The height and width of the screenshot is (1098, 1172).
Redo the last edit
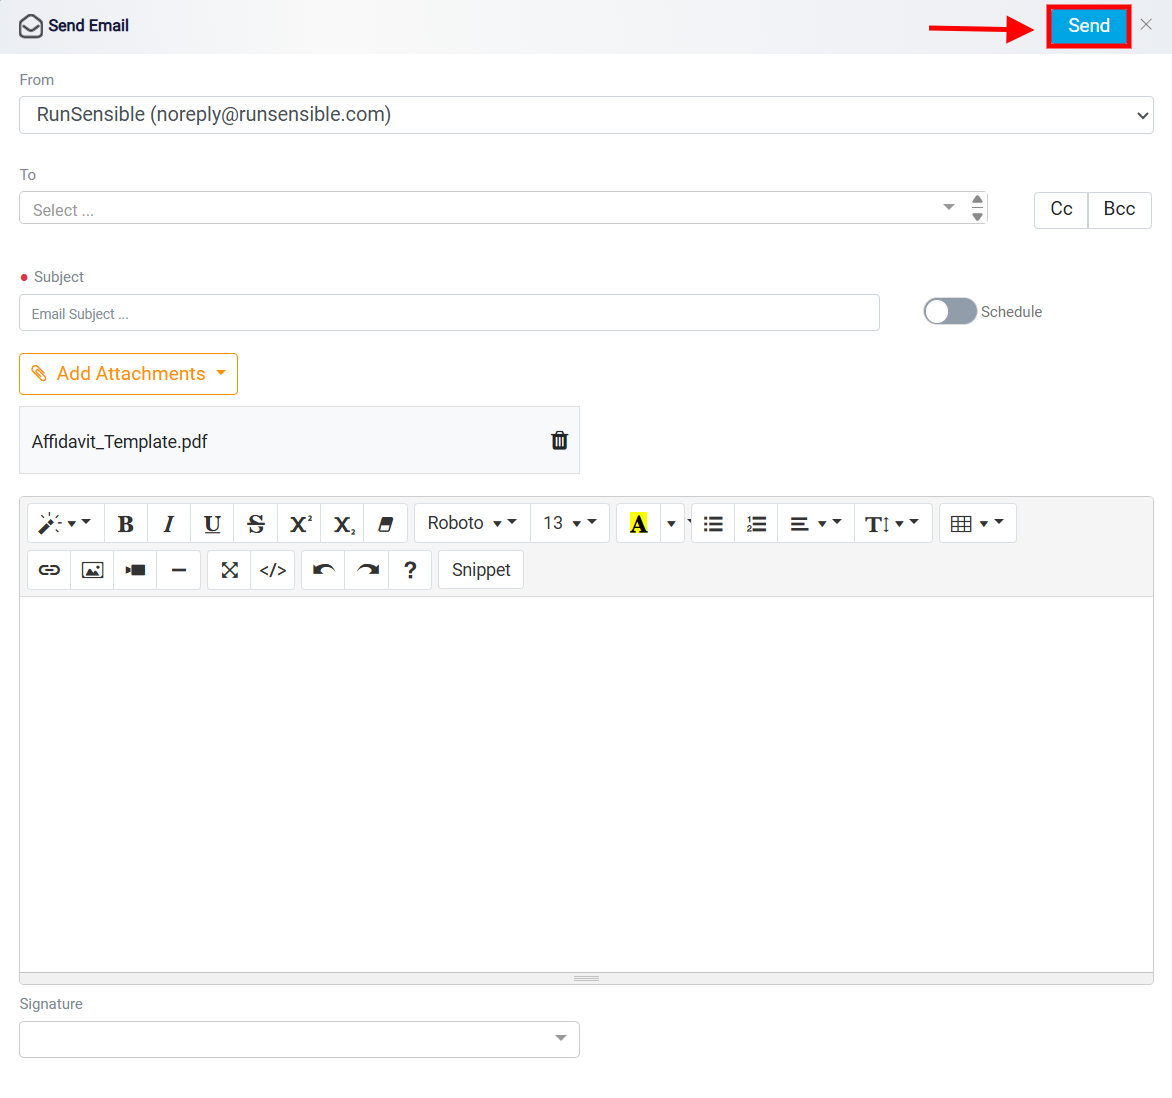367,570
